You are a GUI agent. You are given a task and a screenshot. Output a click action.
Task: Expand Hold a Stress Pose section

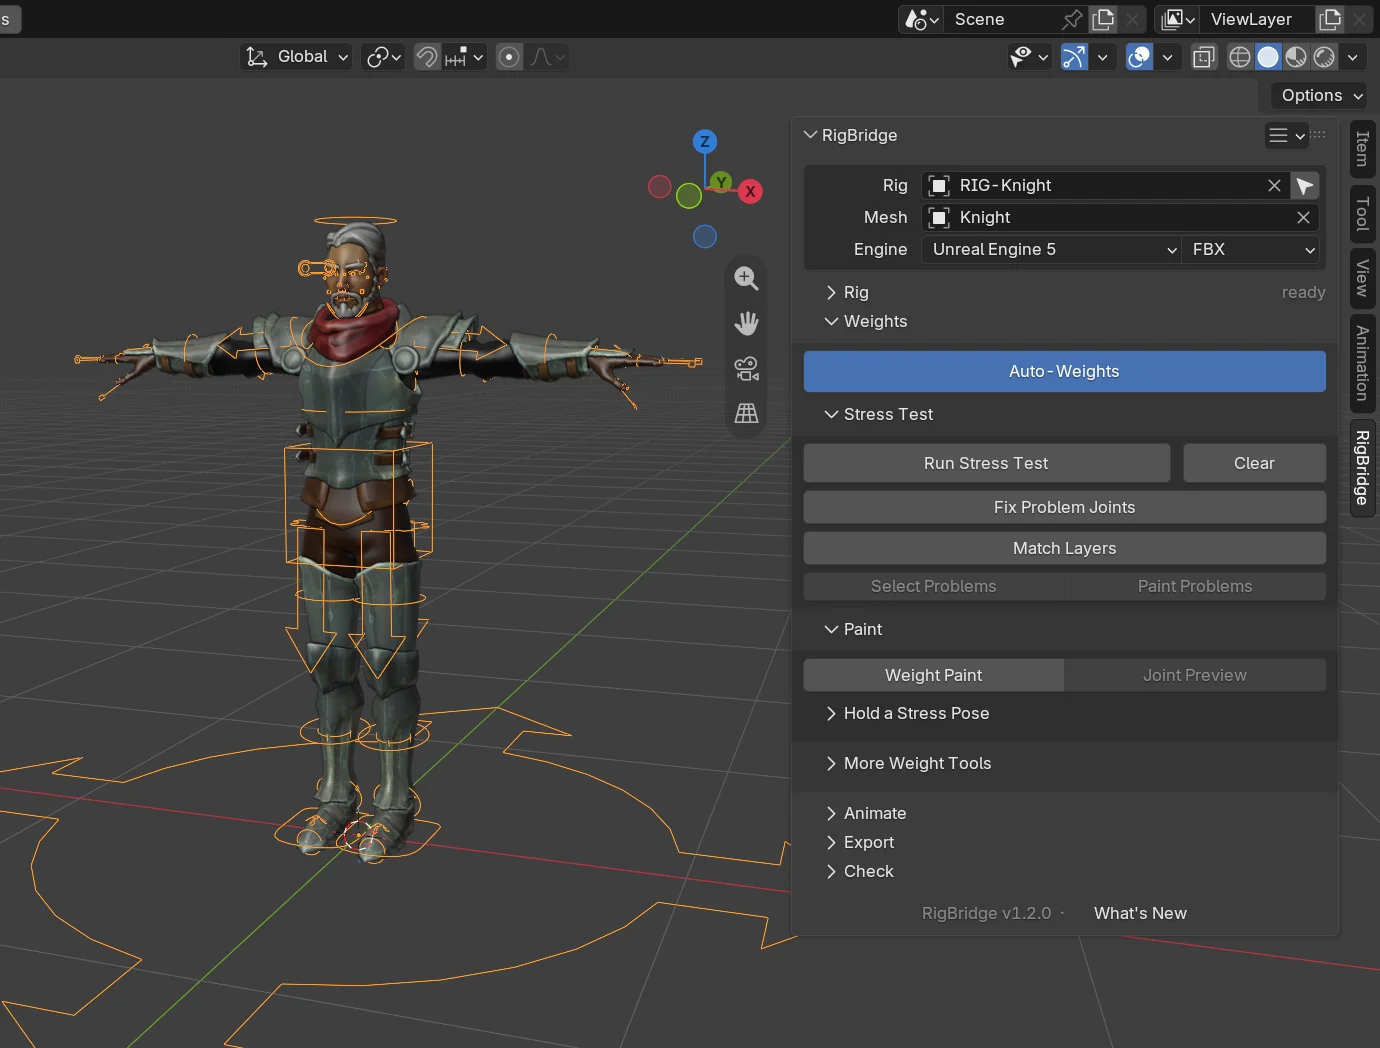tap(906, 713)
